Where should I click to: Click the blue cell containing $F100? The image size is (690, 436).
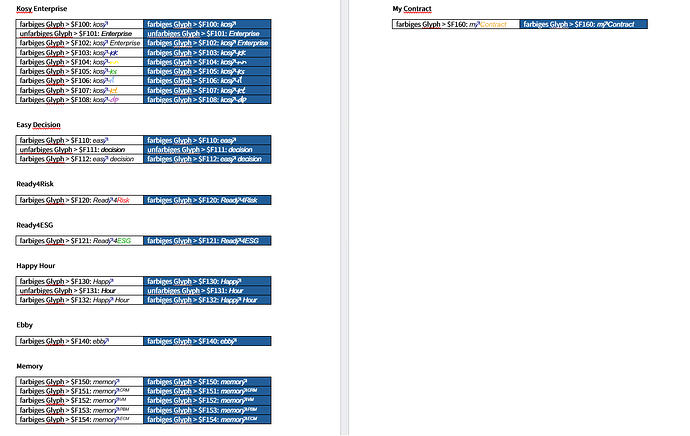point(207,24)
